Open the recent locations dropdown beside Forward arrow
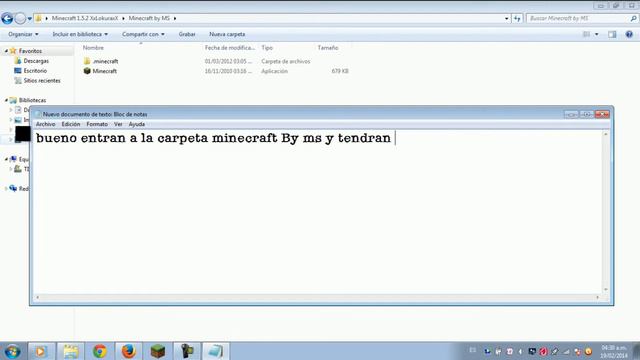640x360 pixels. point(29,19)
